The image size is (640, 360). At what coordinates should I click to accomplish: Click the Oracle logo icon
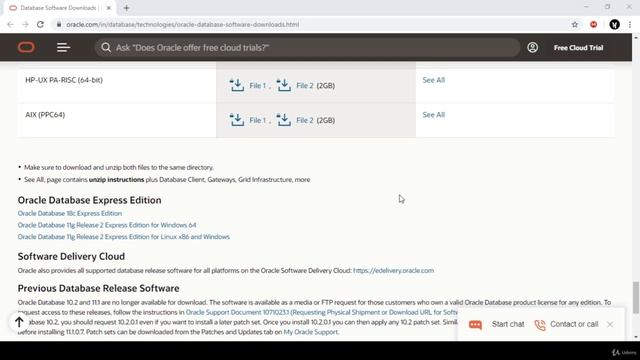[26, 47]
